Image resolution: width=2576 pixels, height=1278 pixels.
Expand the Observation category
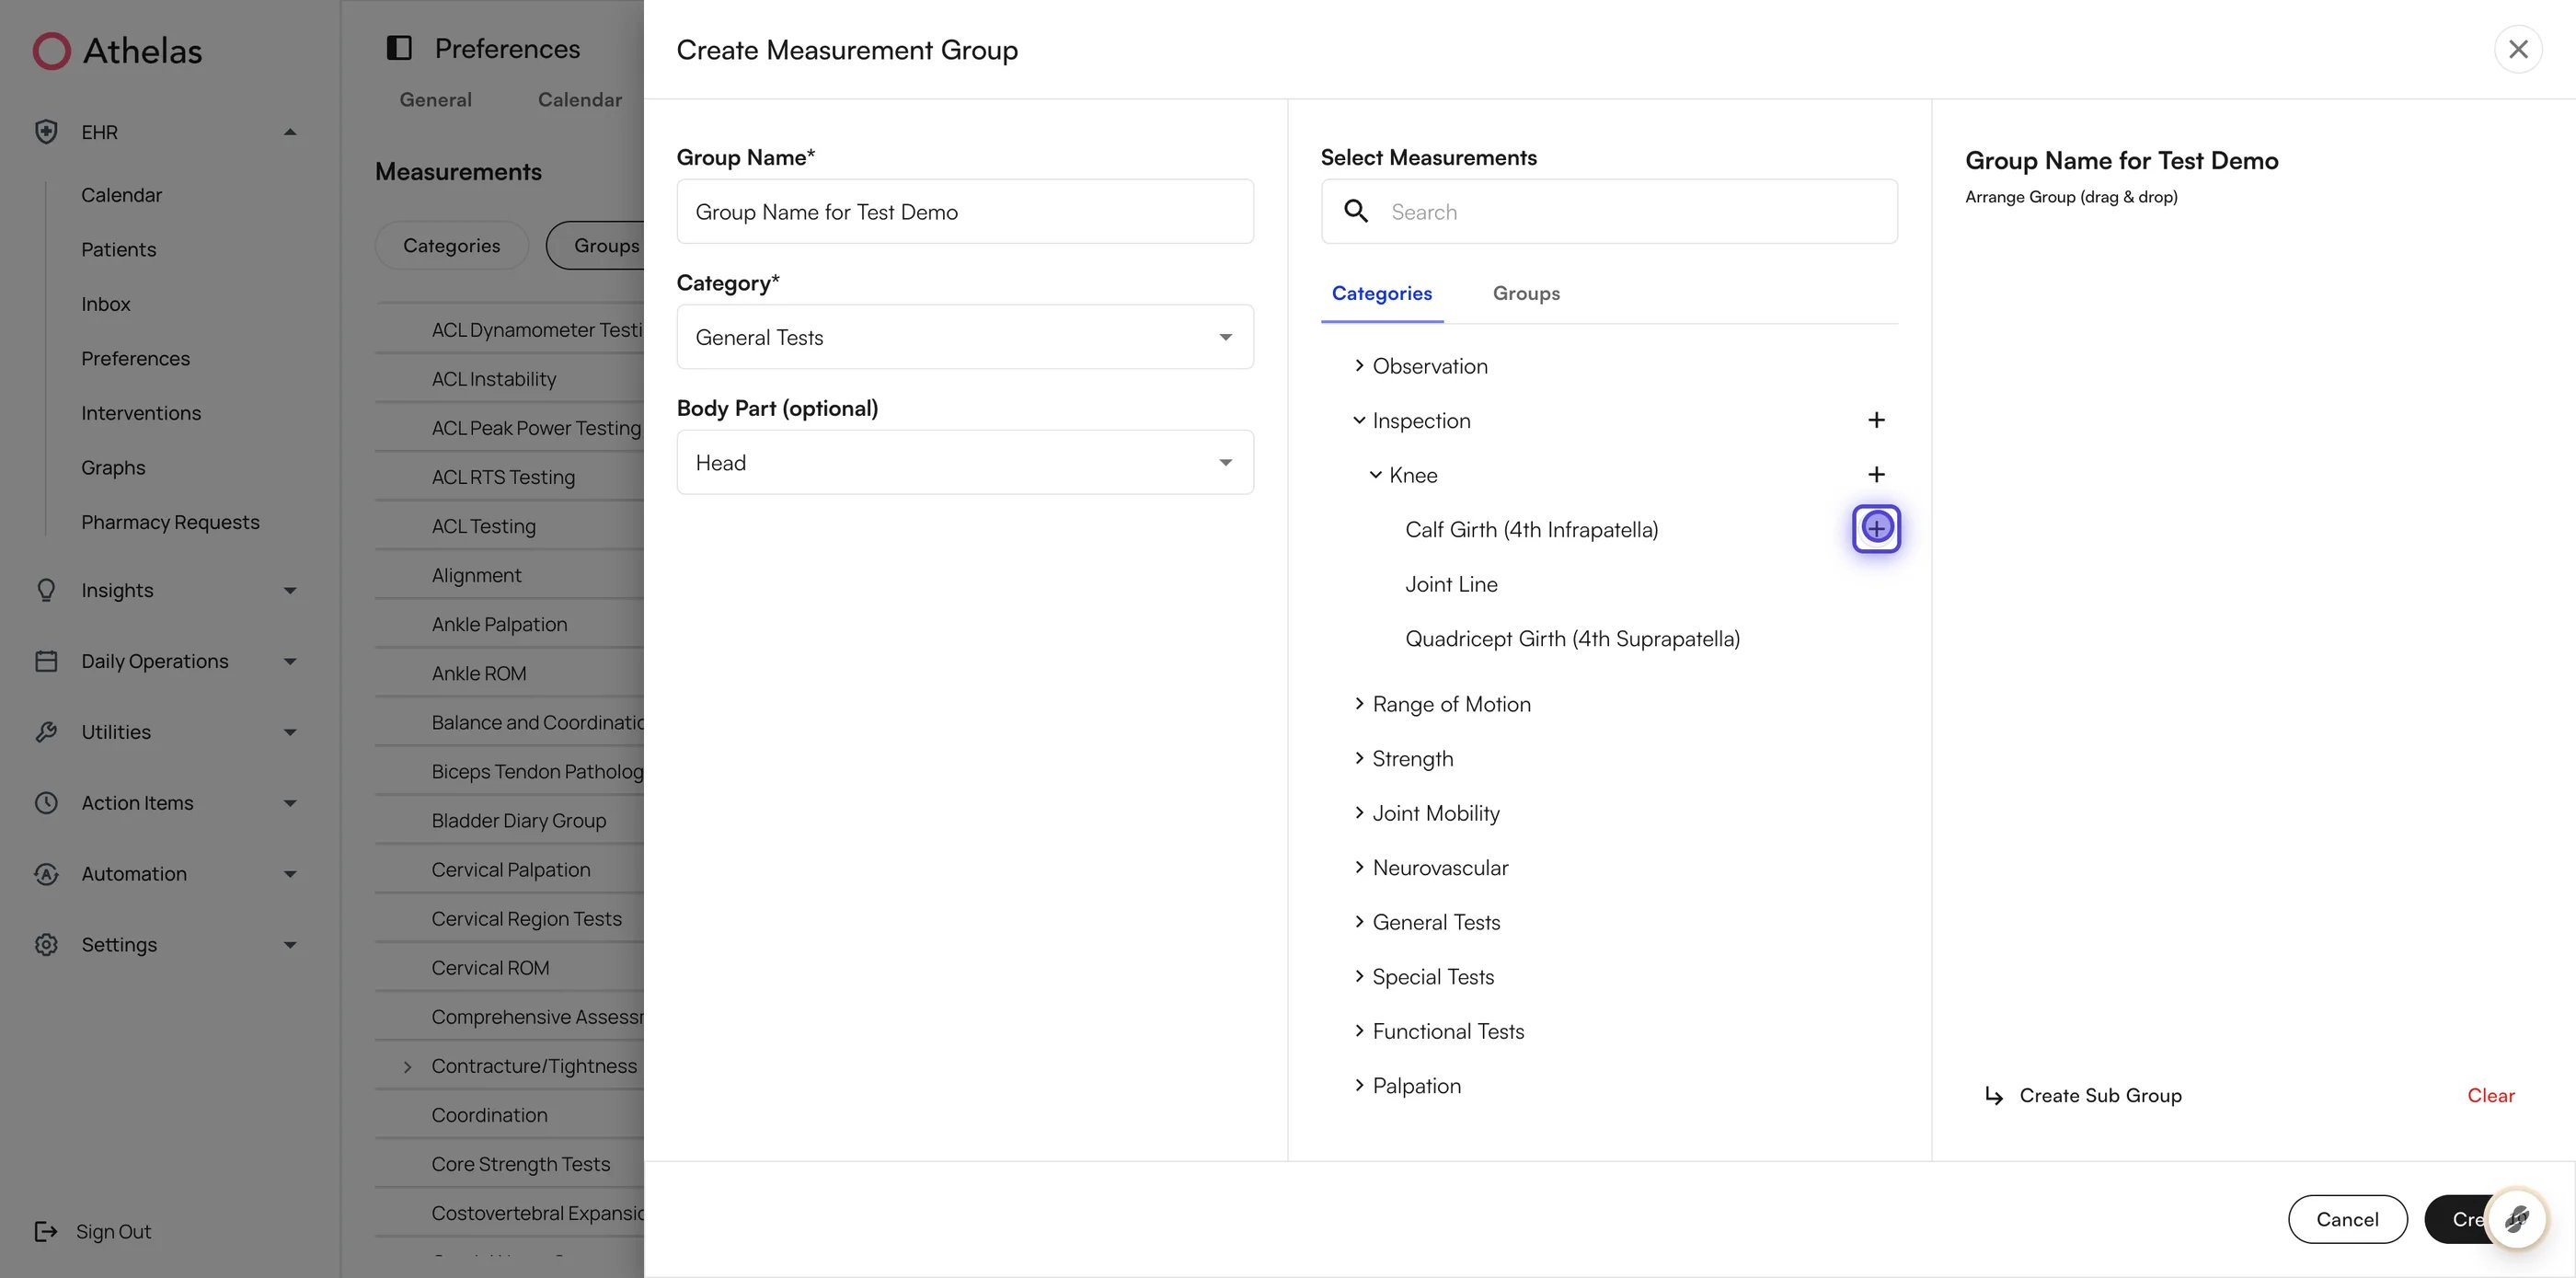(1359, 366)
